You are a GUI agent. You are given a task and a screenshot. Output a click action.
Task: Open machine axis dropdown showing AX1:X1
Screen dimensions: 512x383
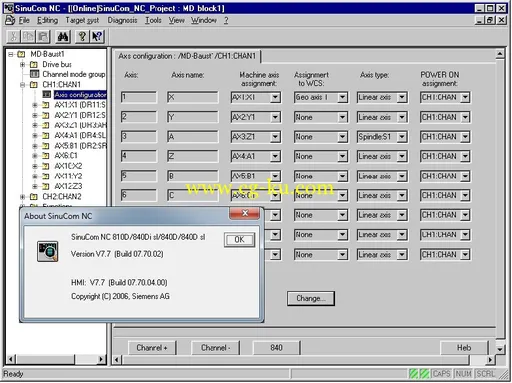(x=275, y=97)
